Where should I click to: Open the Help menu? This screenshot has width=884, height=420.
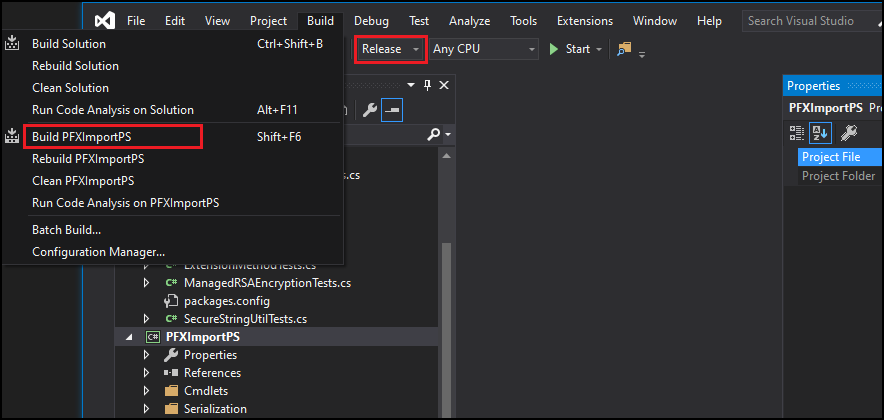point(709,21)
